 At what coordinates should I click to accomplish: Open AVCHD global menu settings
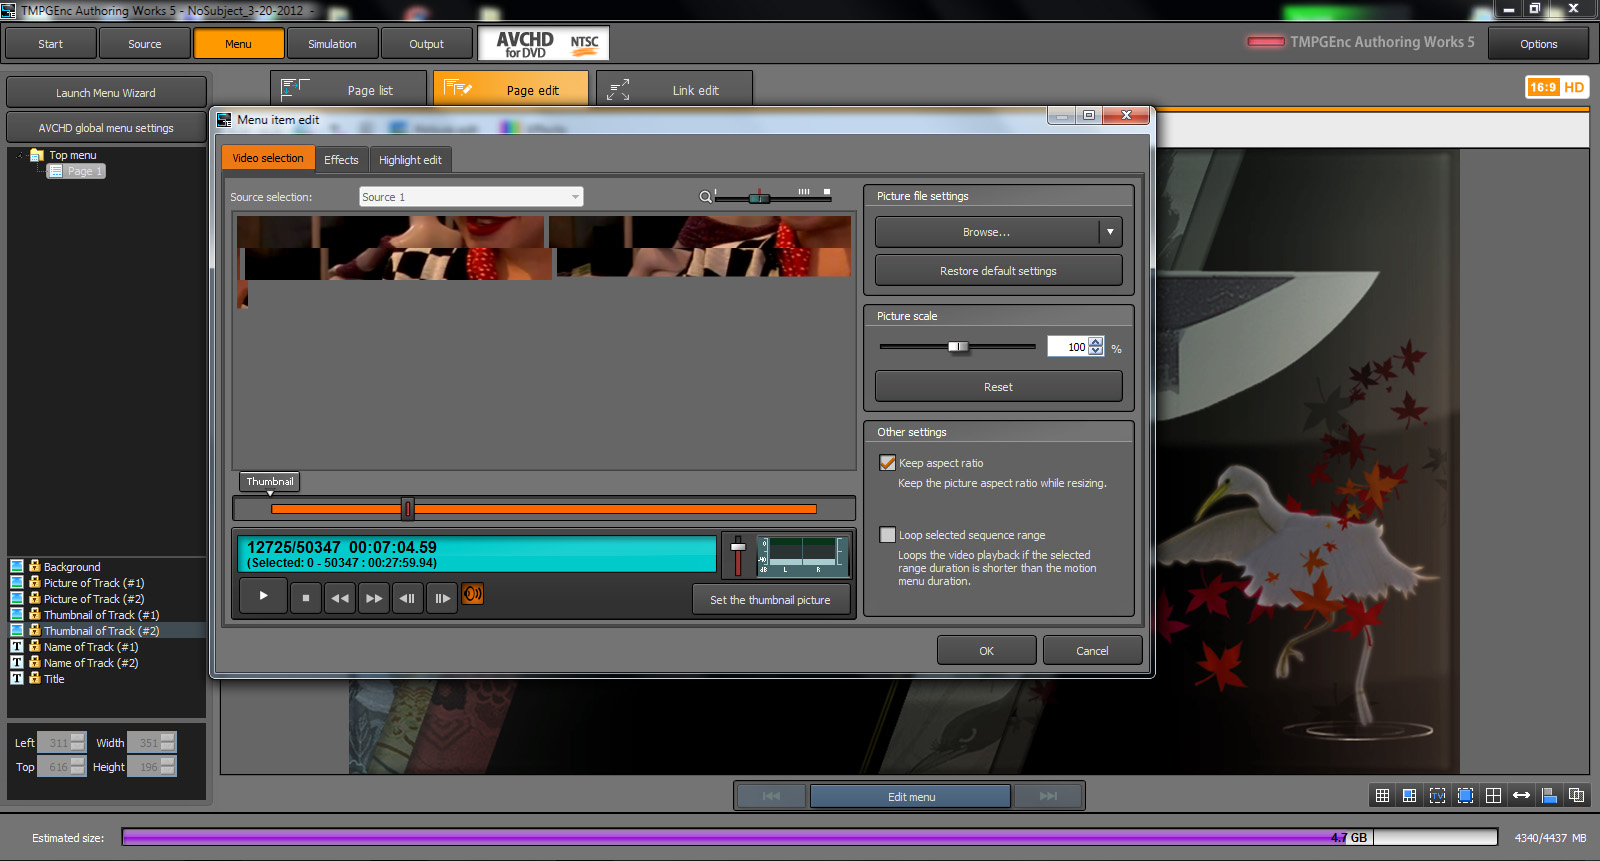pos(106,128)
